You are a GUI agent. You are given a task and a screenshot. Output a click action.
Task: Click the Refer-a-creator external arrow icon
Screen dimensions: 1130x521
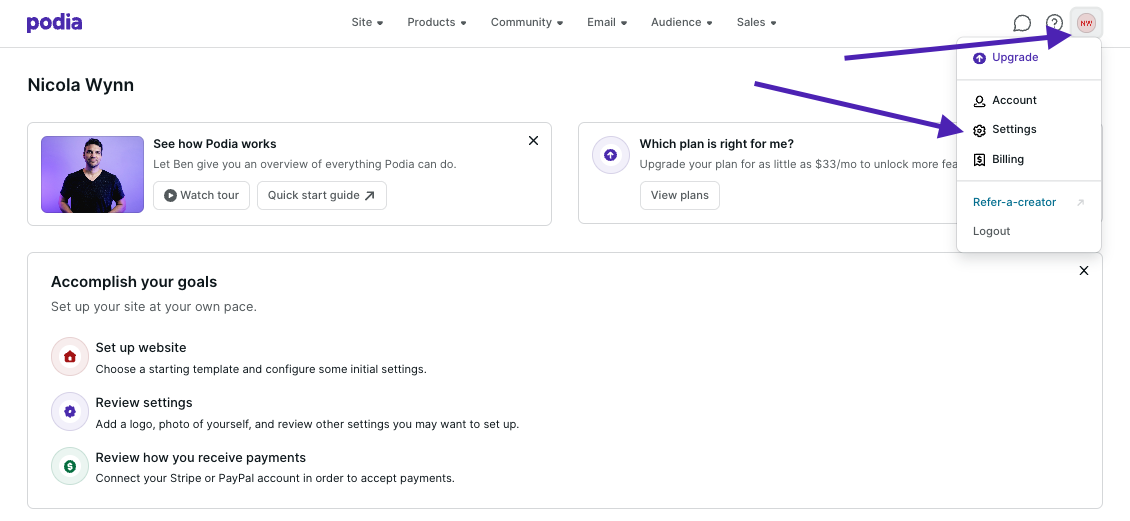tap(1080, 203)
